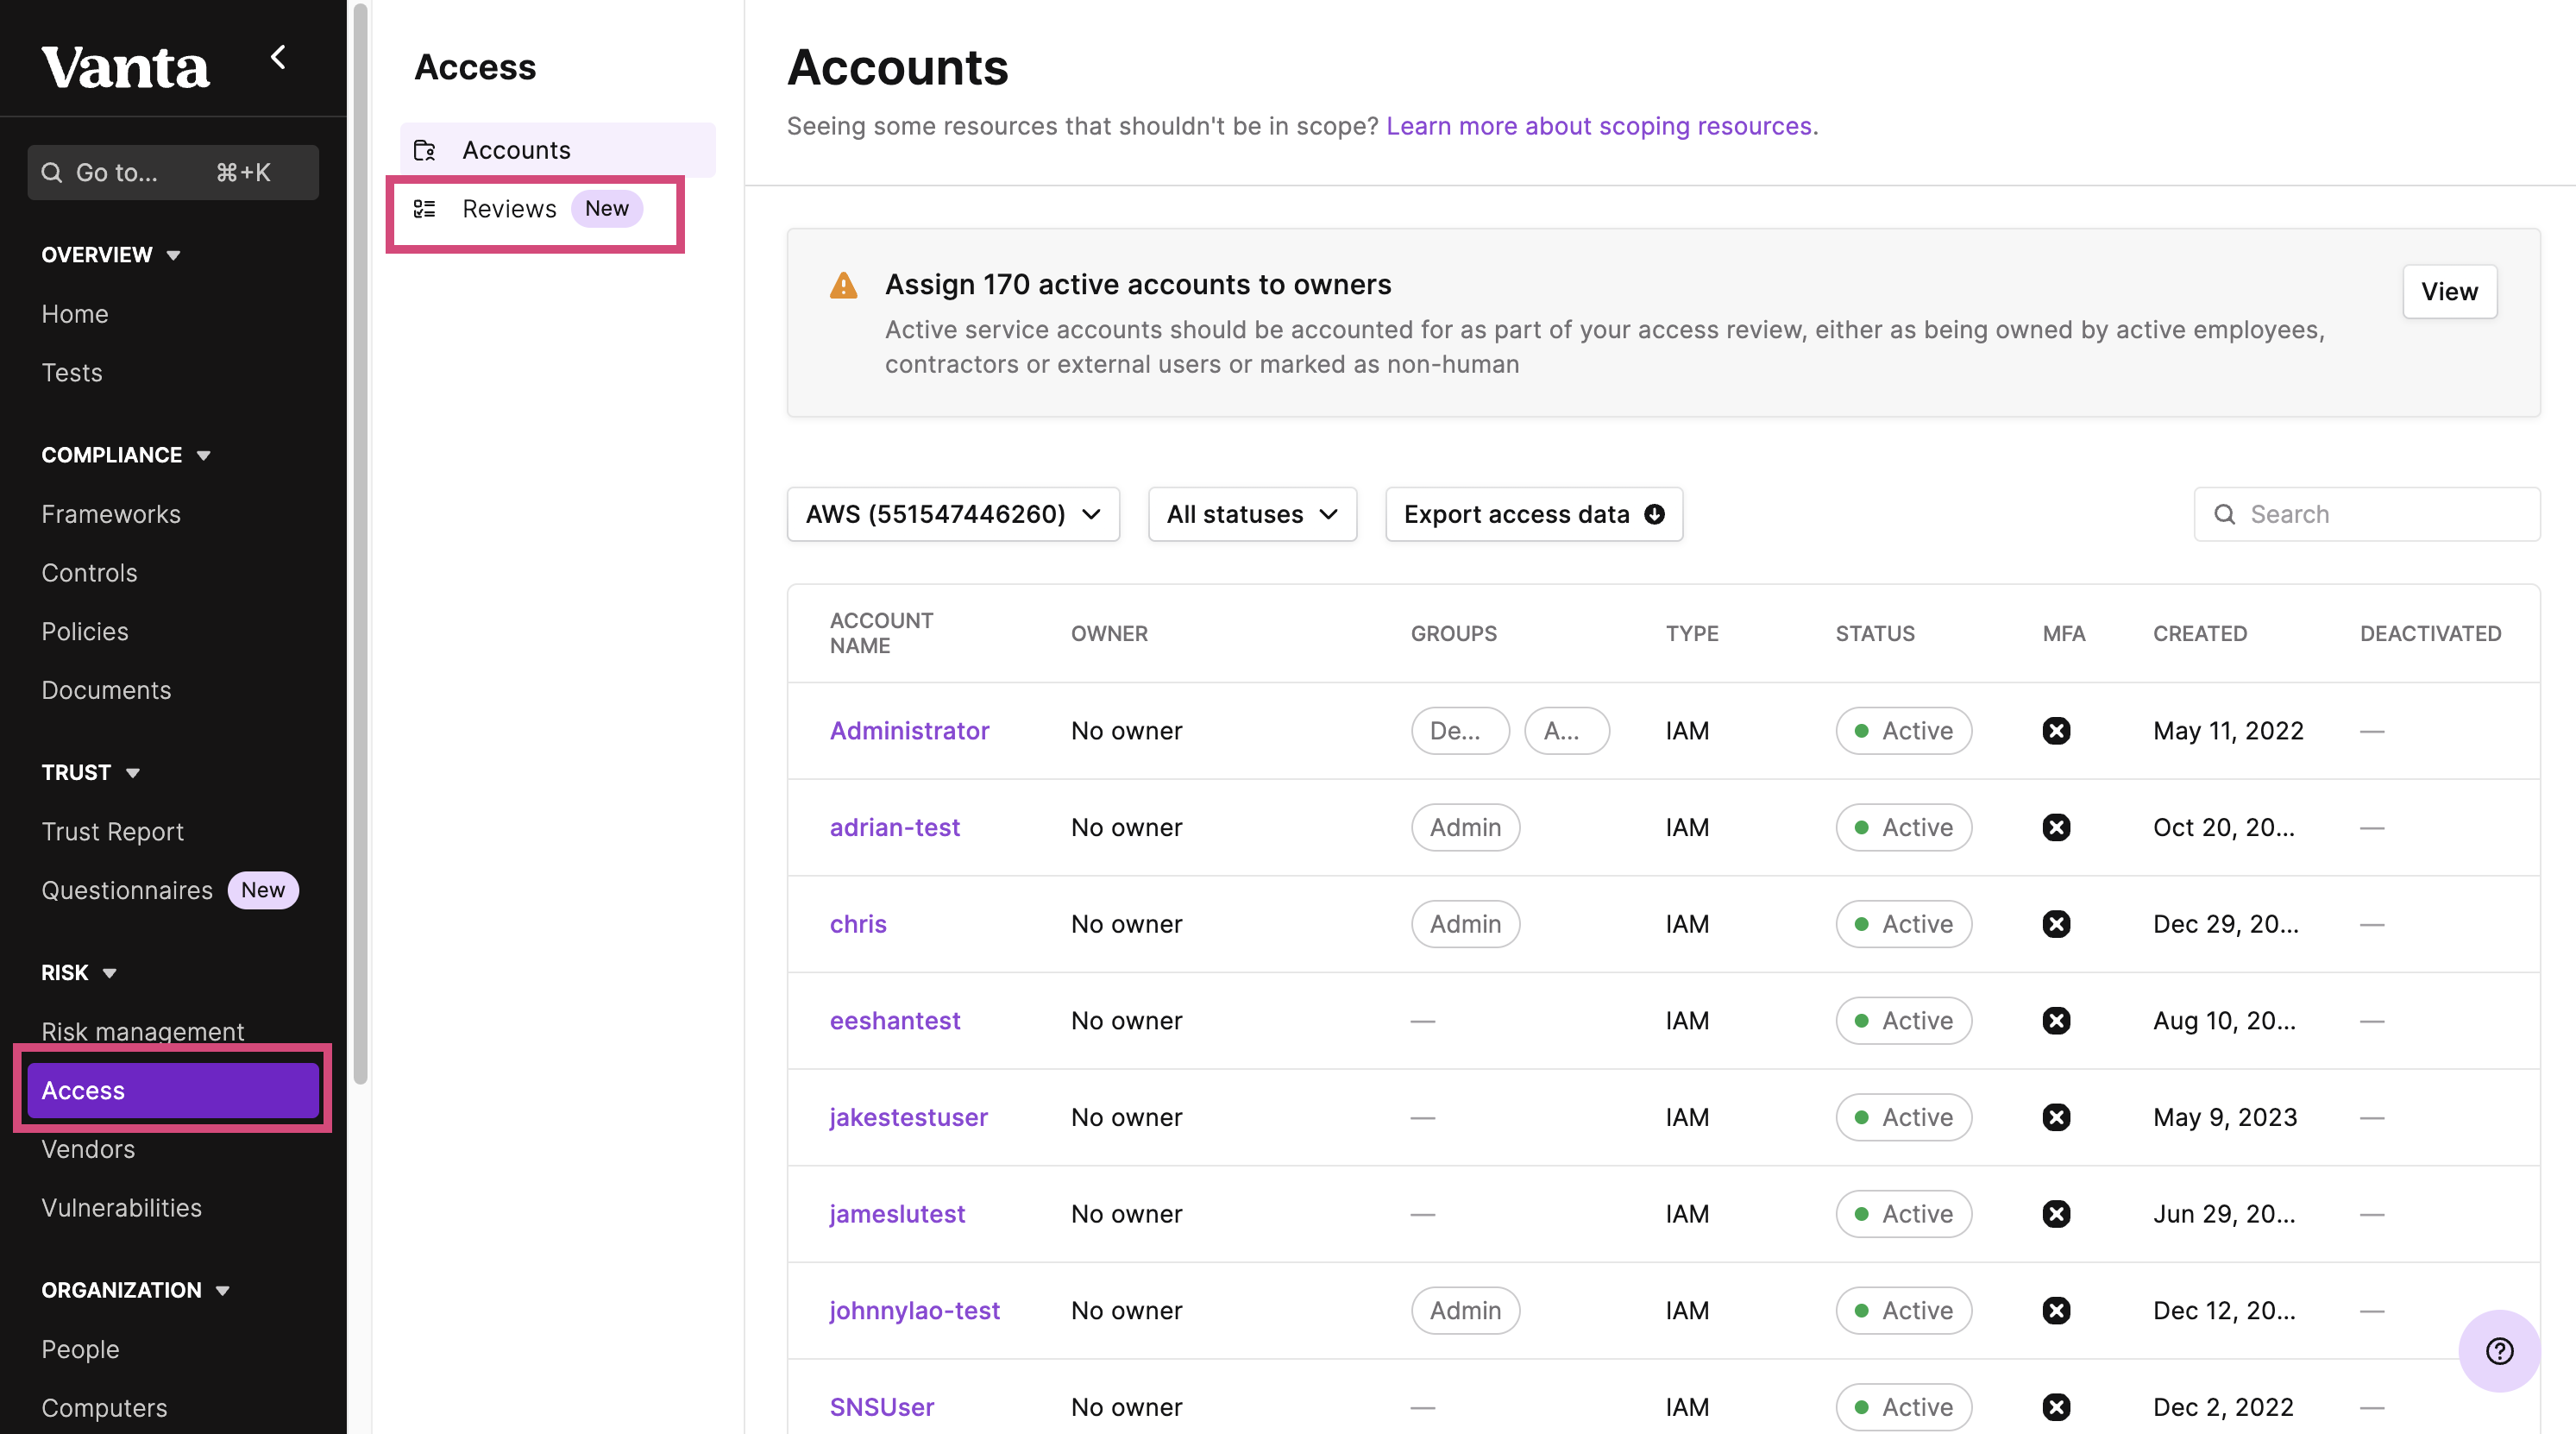
Task: Click the download icon on Export access data
Action: click(1655, 514)
